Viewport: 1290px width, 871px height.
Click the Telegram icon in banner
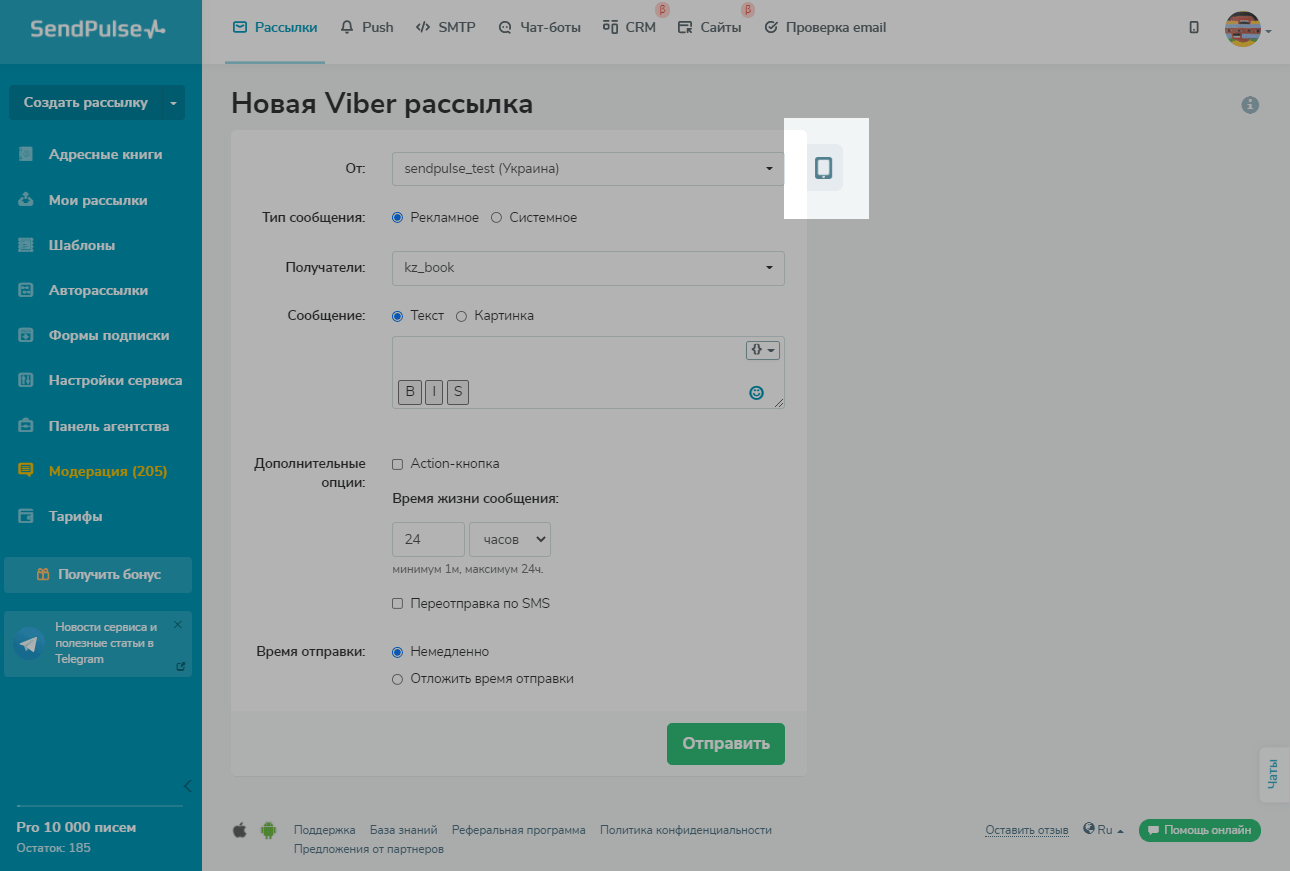29,644
